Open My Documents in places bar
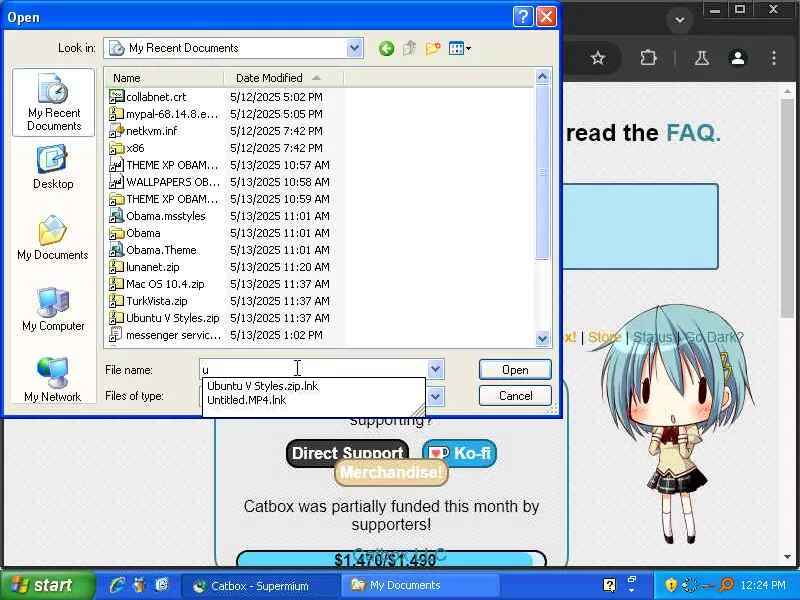800x600 pixels. click(x=53, y=238)
